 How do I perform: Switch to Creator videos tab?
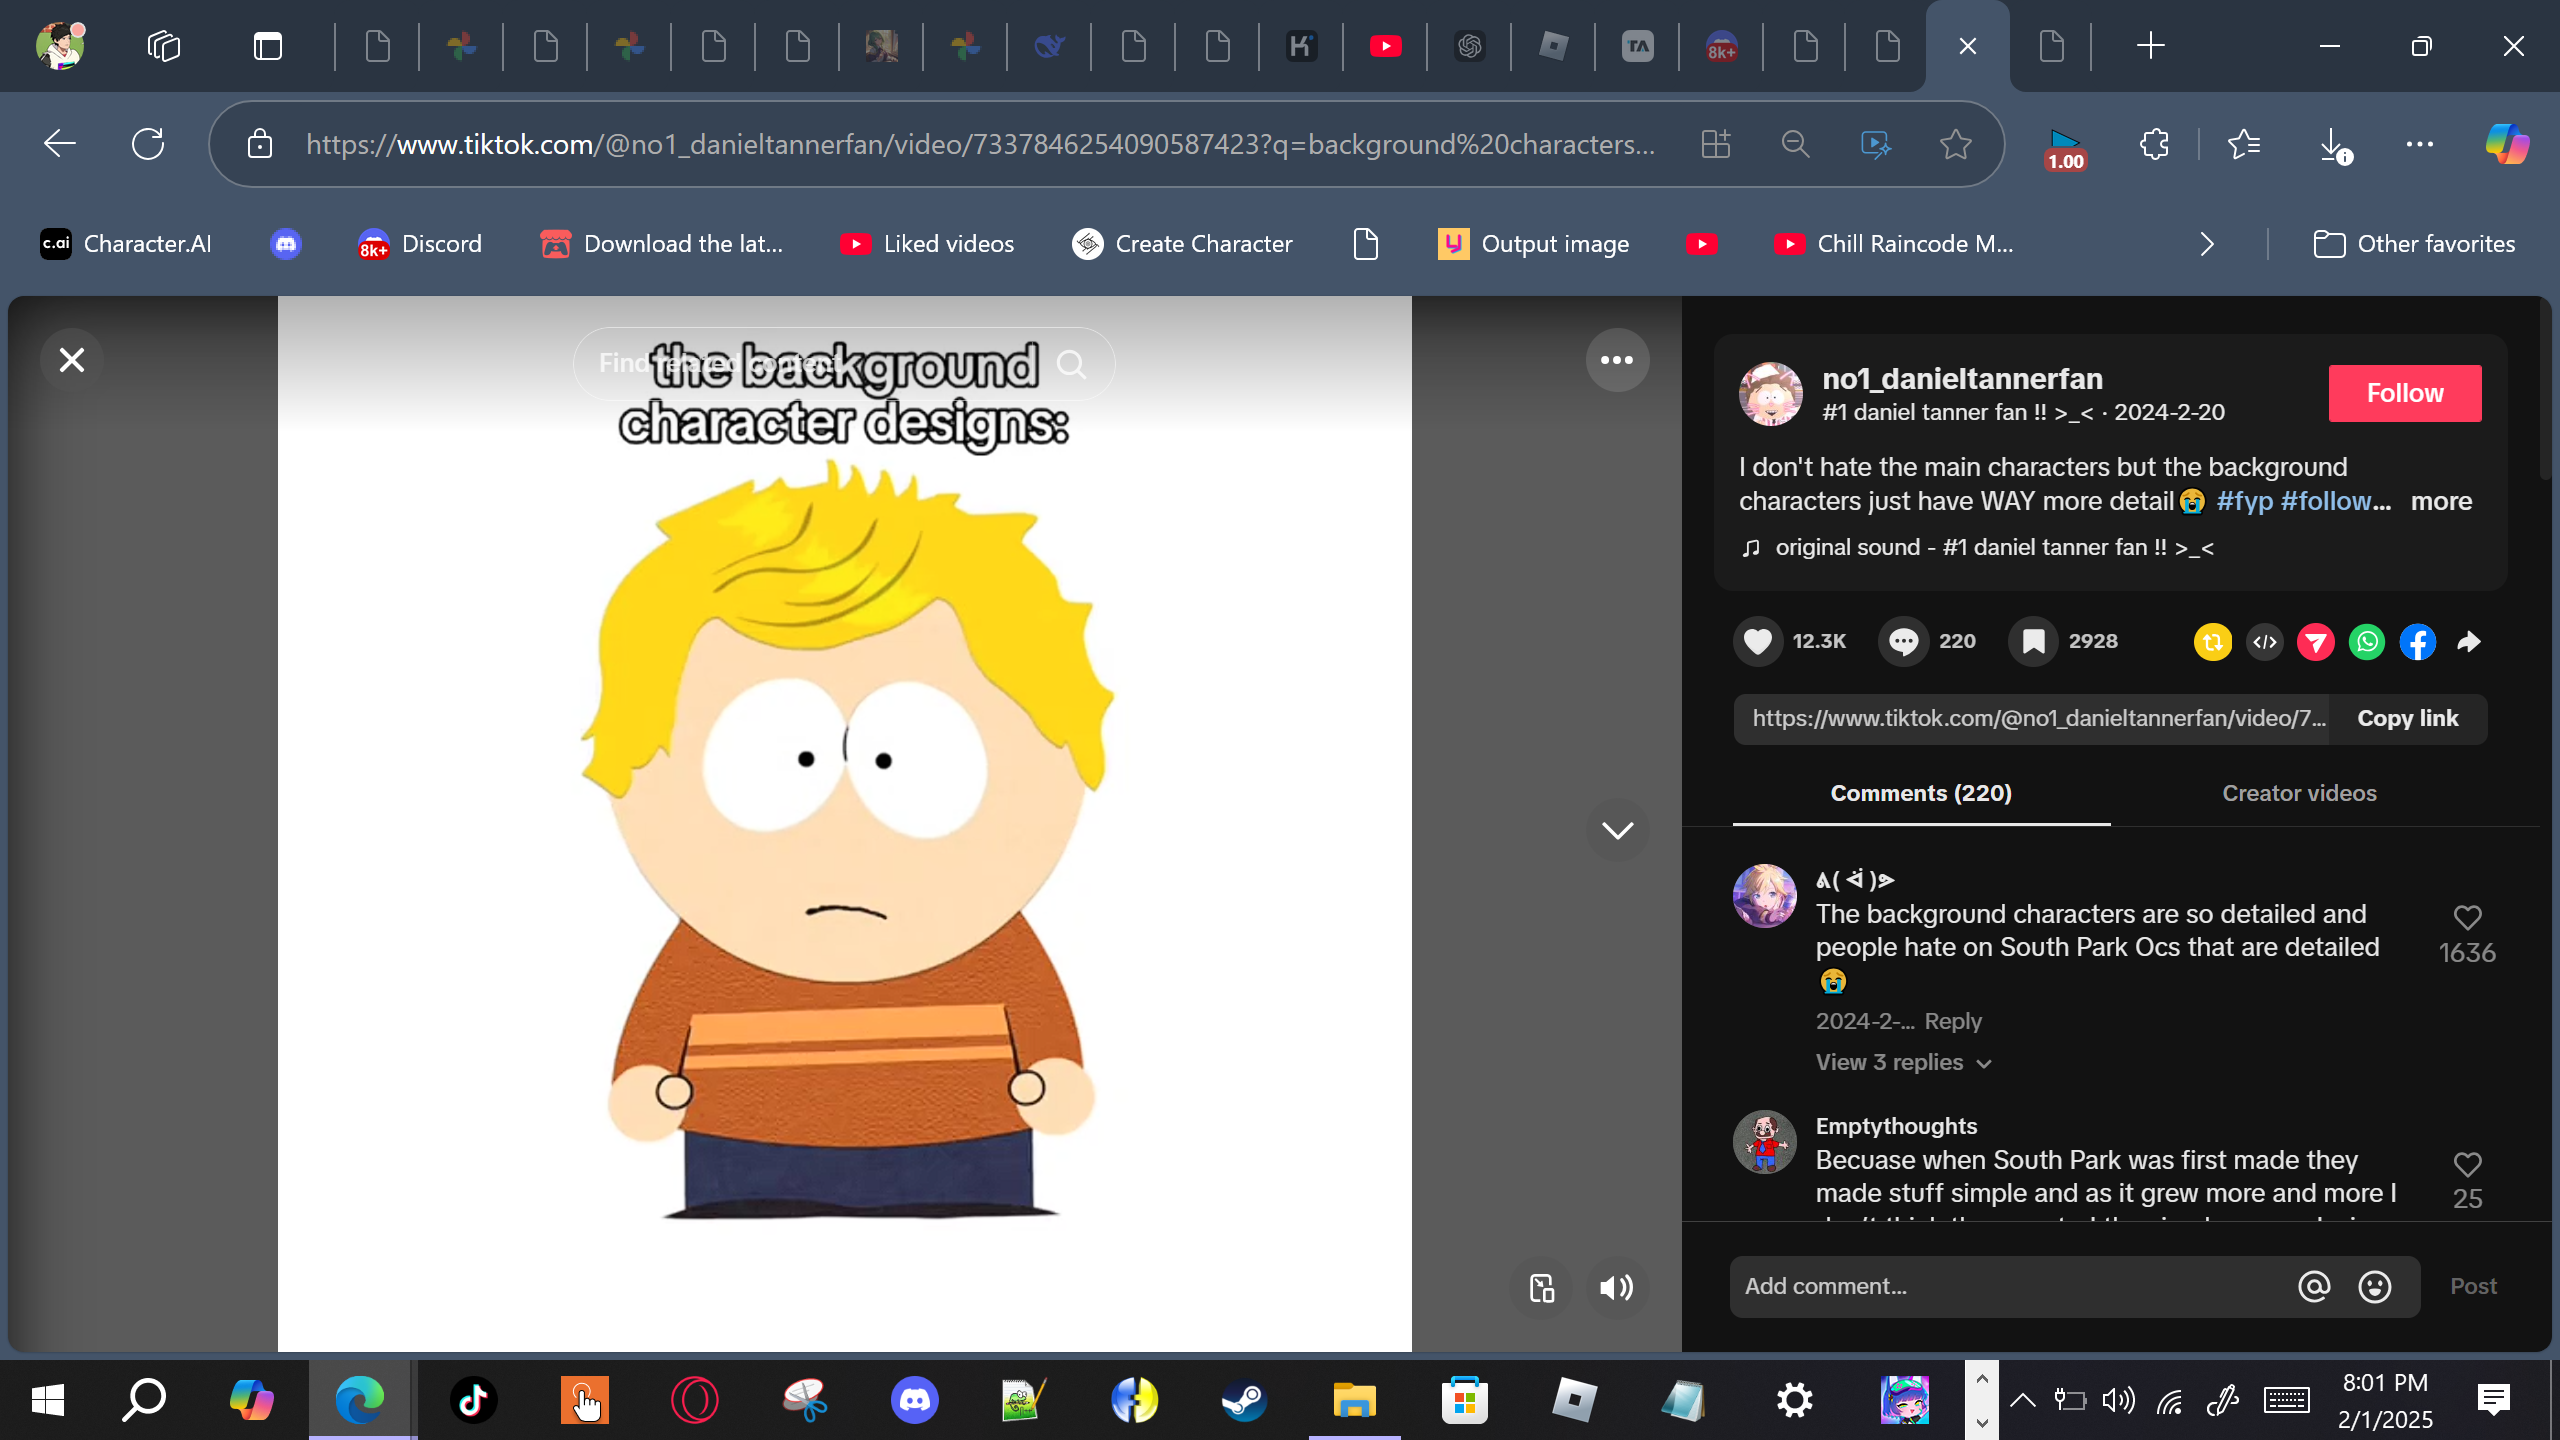coord(2298,793)
